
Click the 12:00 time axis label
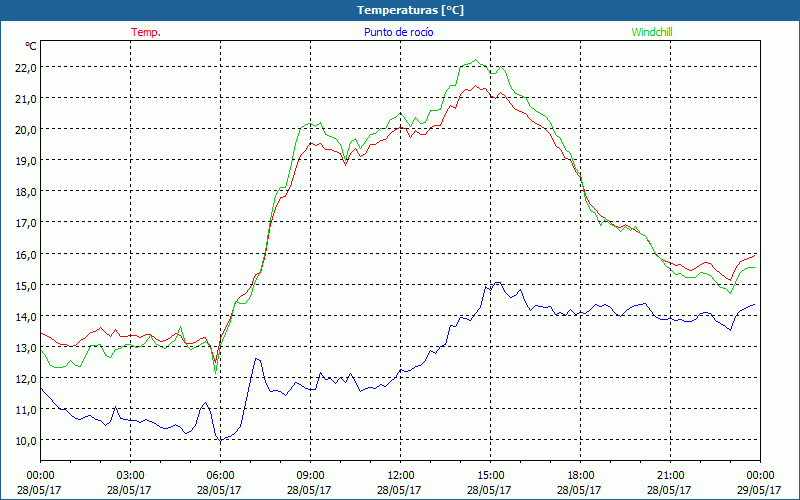coord(401,475)
